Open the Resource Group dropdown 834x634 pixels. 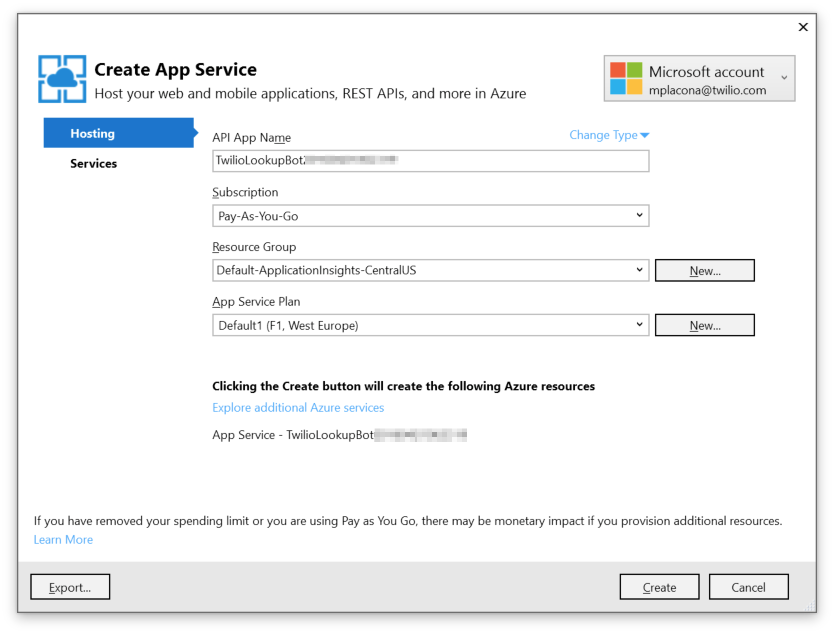click(x=430, y=270)
